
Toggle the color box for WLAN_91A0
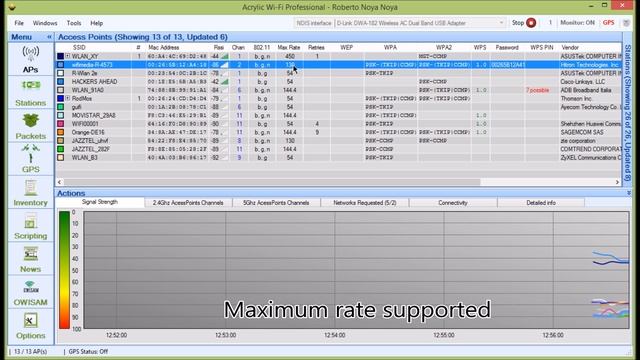point(60,90)
